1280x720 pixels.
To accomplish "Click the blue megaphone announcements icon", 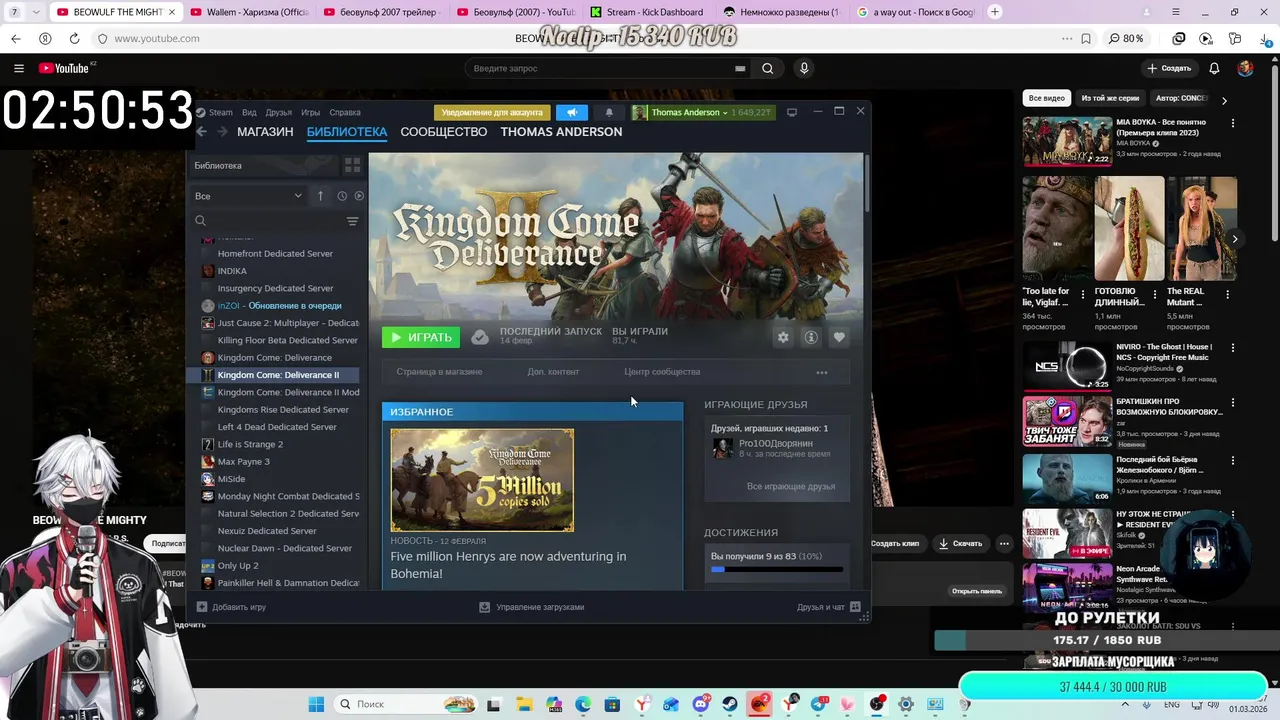I will pos(572,112).
